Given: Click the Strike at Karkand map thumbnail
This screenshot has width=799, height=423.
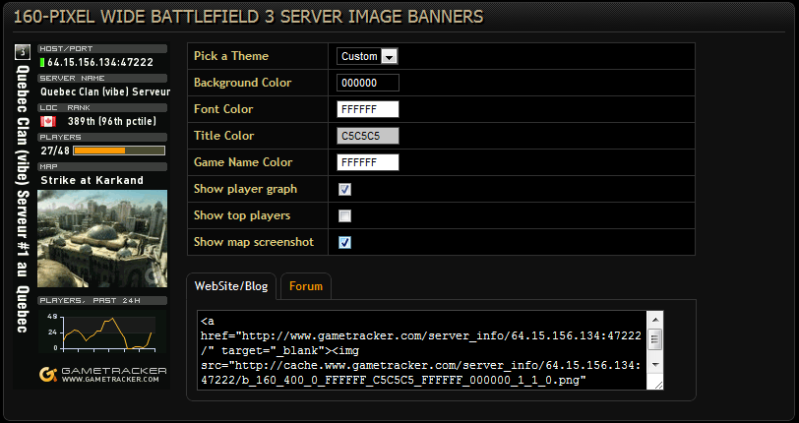Looking at the screenshot, I should pyautogui.click(x=102, y=239).
